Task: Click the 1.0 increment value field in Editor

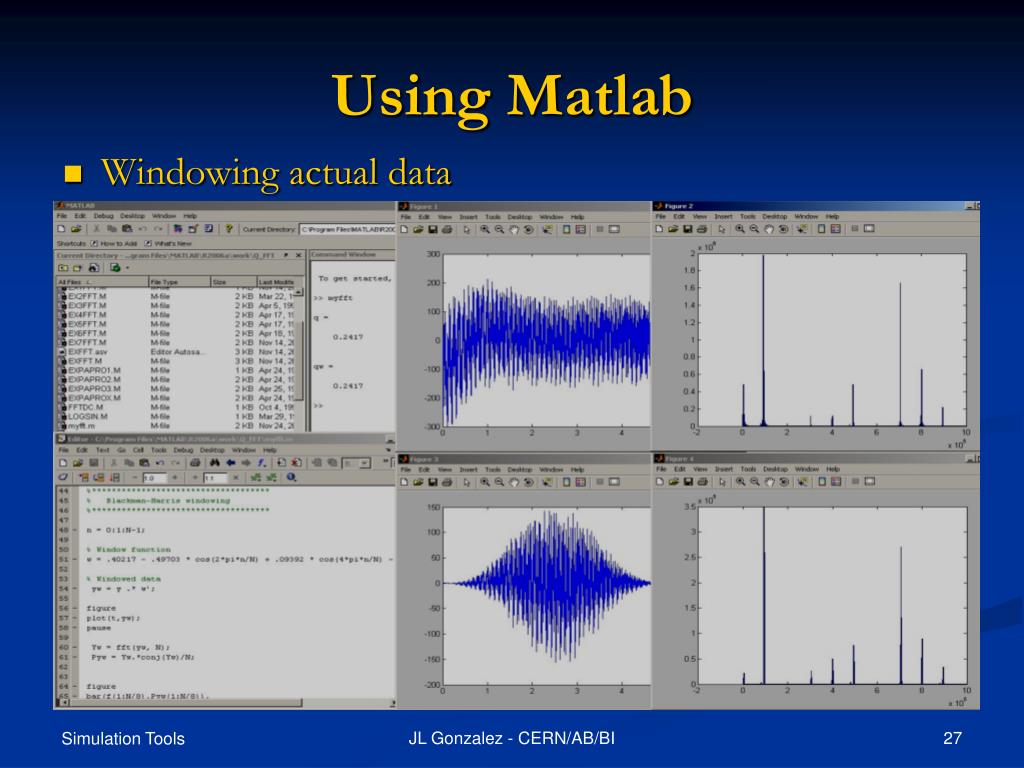Action: tap(155, 477)
